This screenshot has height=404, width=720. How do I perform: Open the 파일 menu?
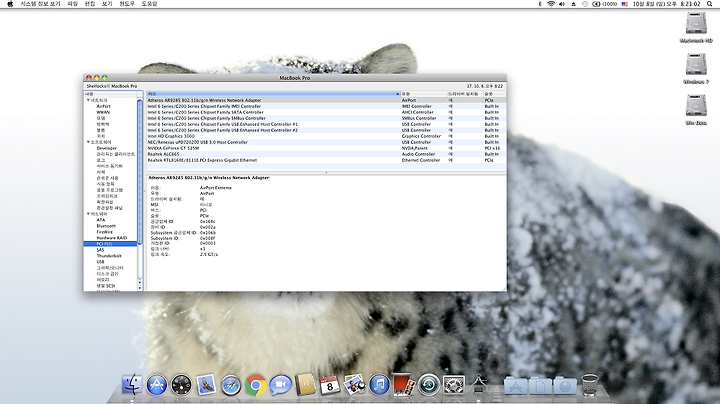(x=73, y=4)
